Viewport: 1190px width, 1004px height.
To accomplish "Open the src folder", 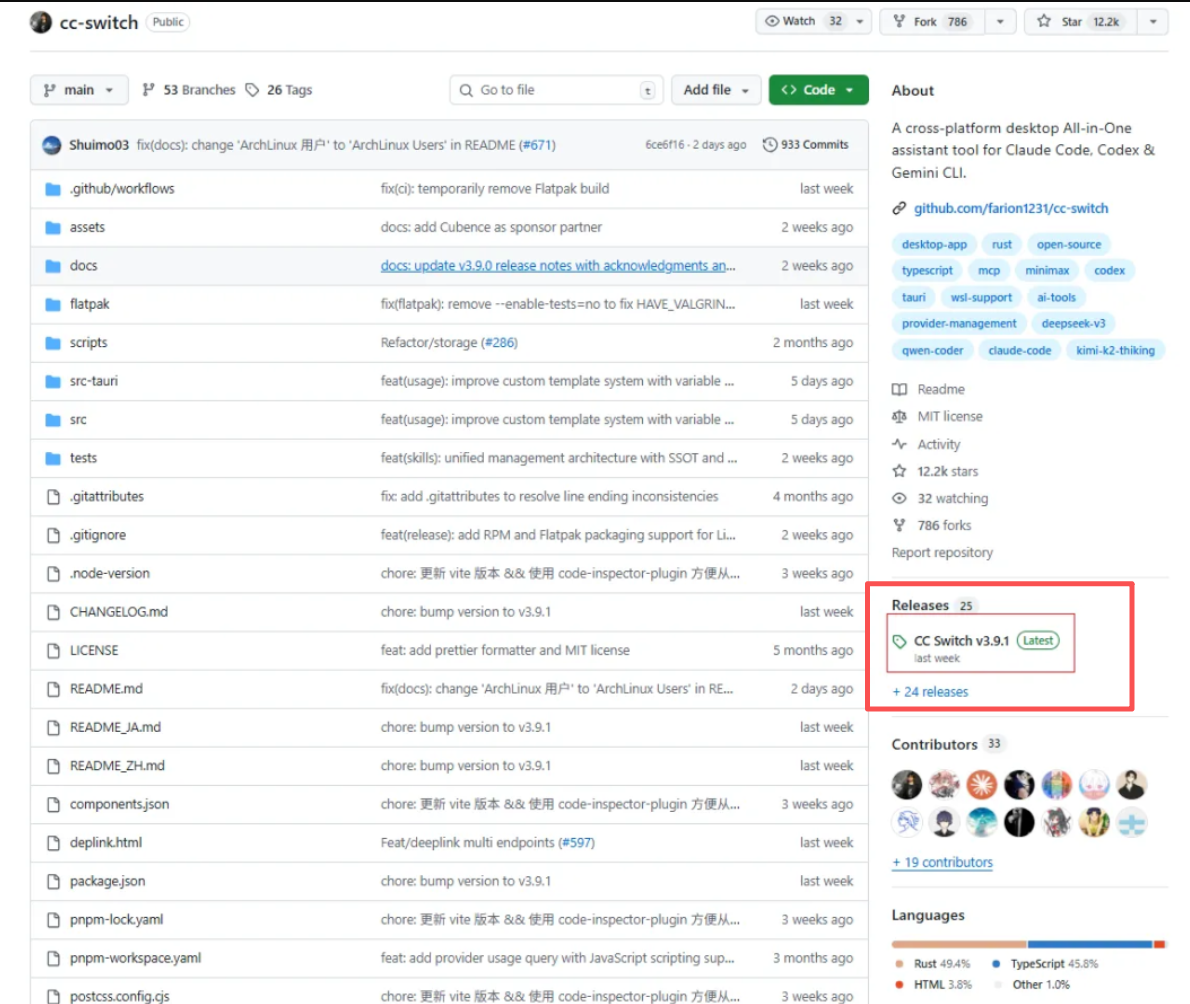I will pyautogui.click(x=78, y=420).
